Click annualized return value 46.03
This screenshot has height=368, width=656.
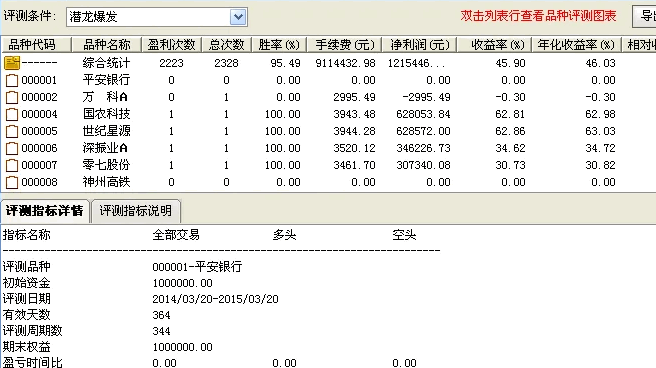click(600, 63)
